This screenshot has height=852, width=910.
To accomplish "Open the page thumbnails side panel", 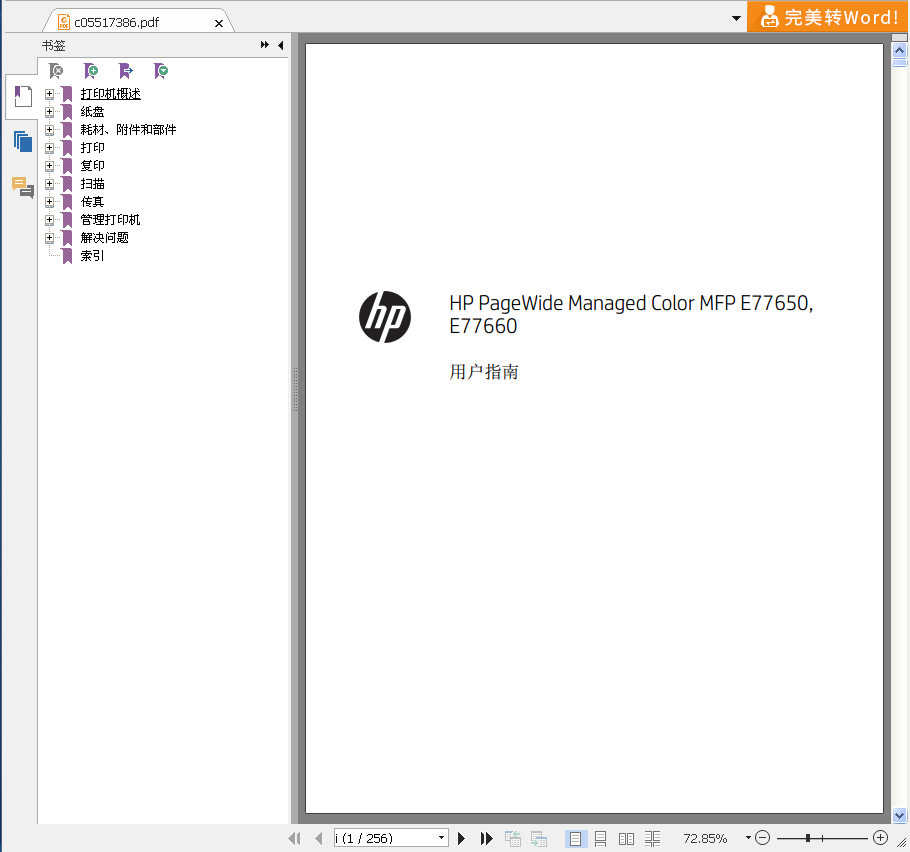I will click(23, 142).
